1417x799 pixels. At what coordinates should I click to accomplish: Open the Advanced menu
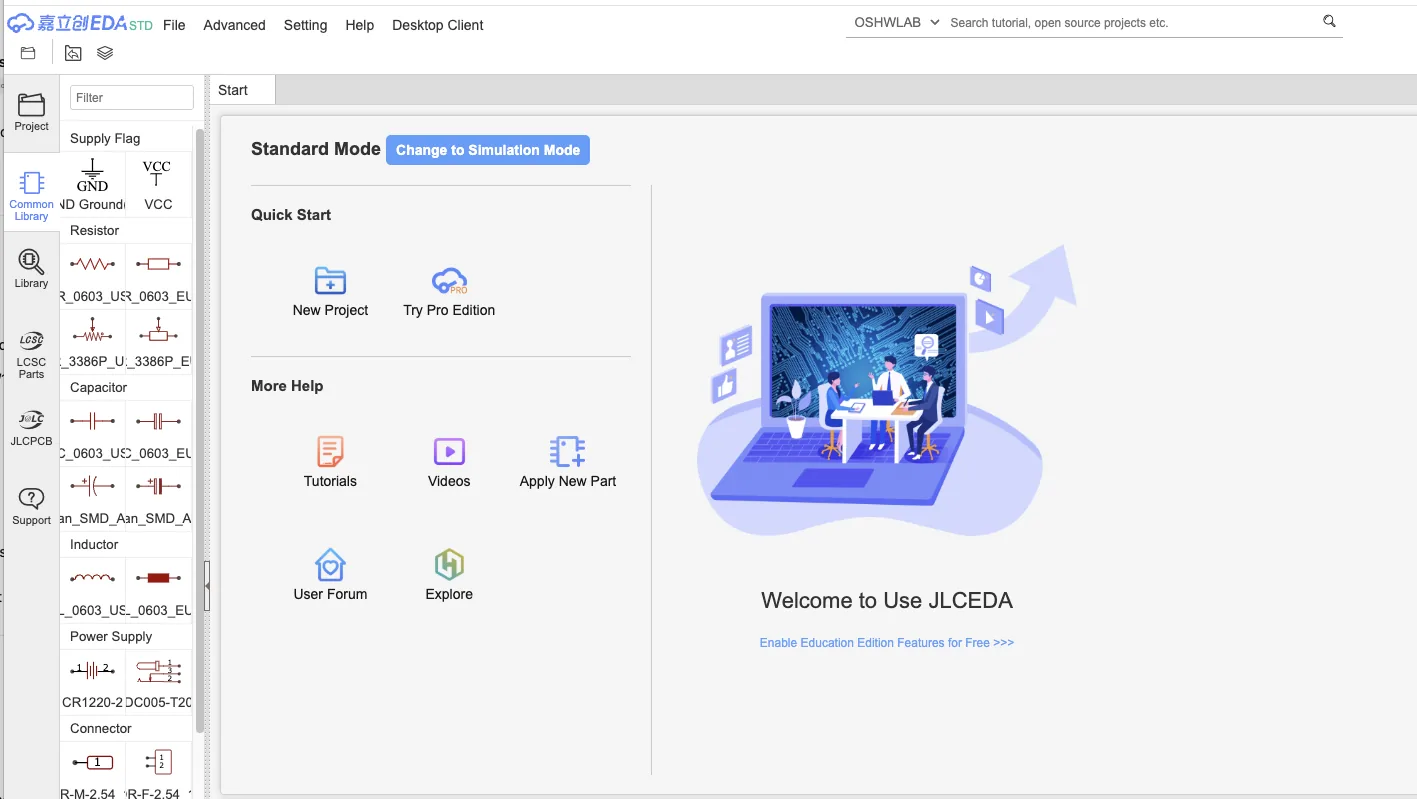tap(234, 25)
